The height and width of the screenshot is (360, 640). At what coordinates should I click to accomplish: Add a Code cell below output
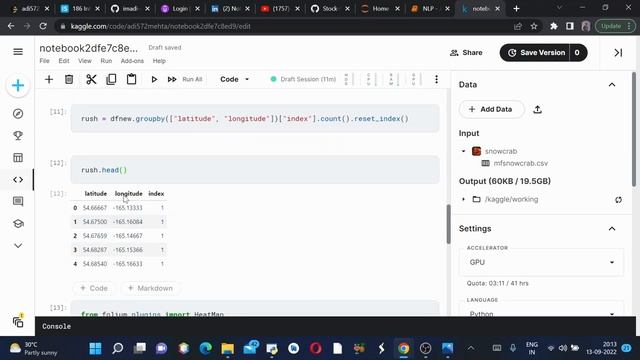(x=94, y=288)
